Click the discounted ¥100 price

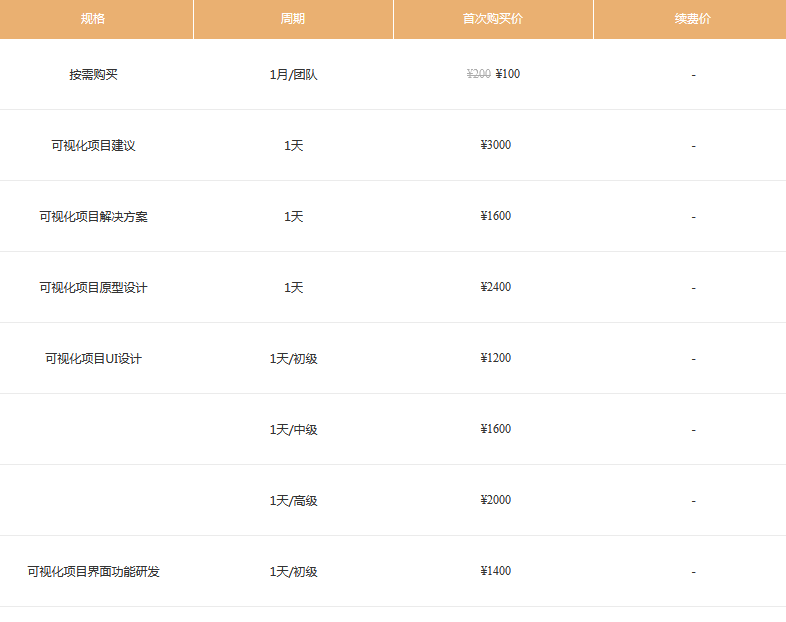point(508,74)
